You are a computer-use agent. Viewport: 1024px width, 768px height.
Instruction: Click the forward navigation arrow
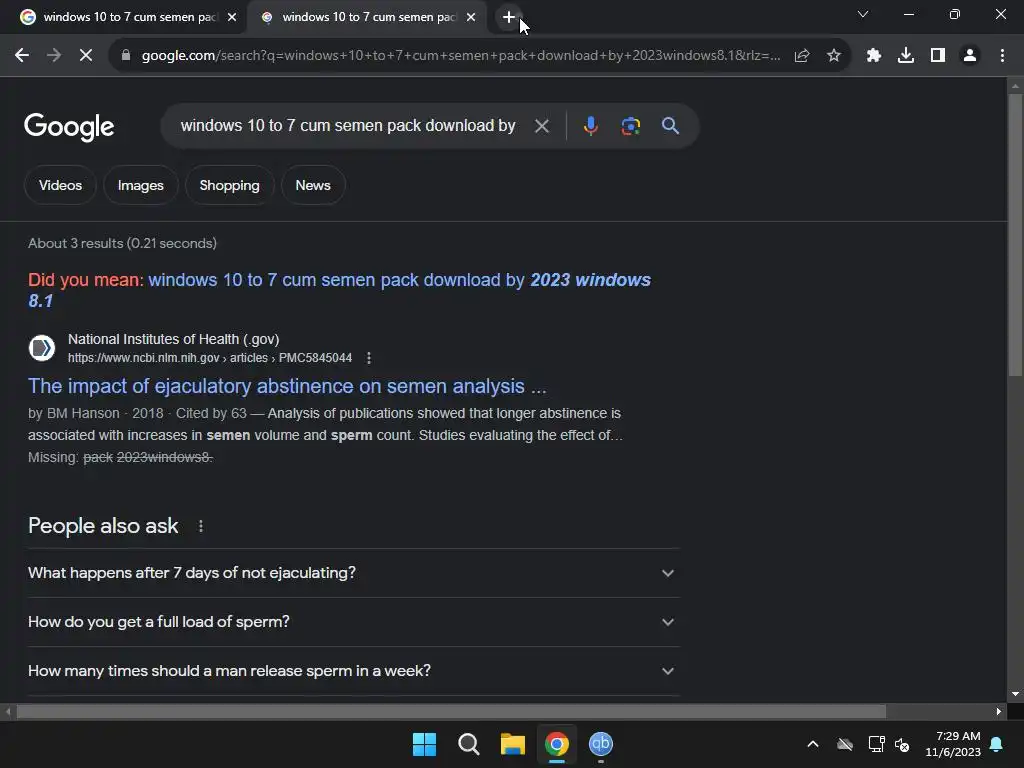pos(54,56)
